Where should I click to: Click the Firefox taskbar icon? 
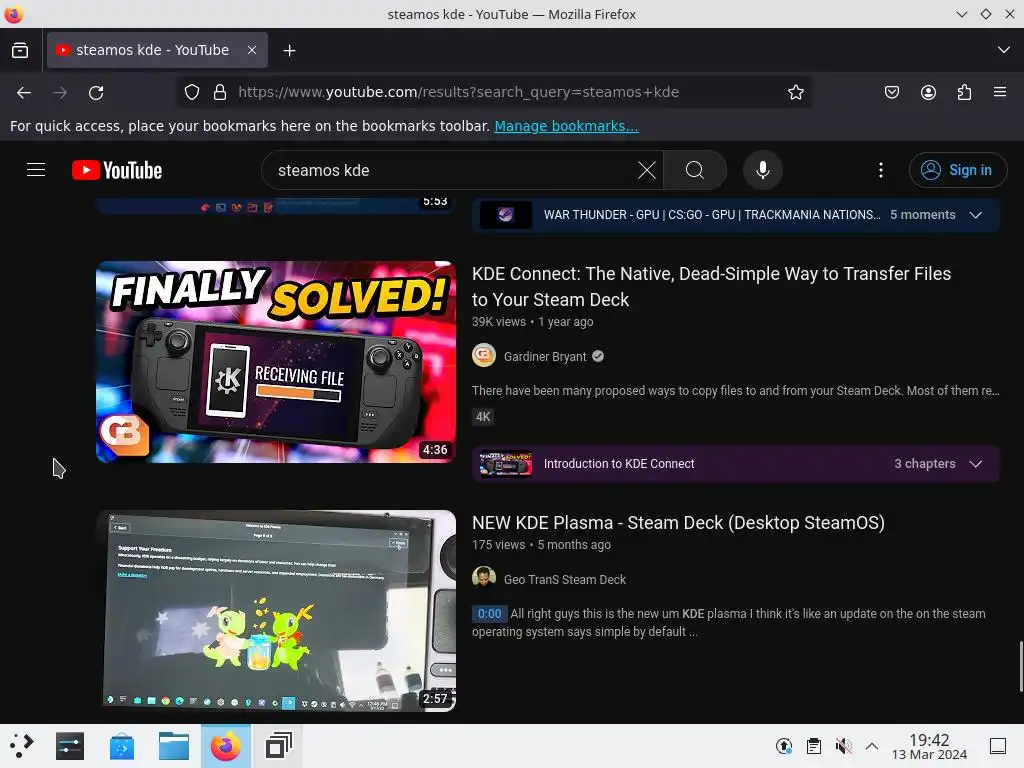(x=225, y=746)
